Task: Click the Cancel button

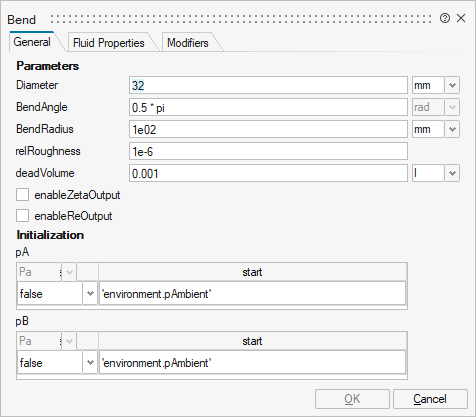Action: [430, 399]
